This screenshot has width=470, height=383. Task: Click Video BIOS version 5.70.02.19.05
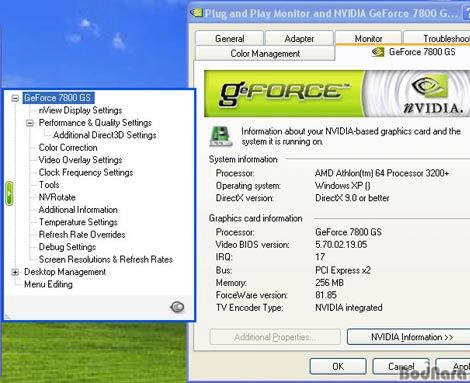pyautogui.click(x=341, y=245)
